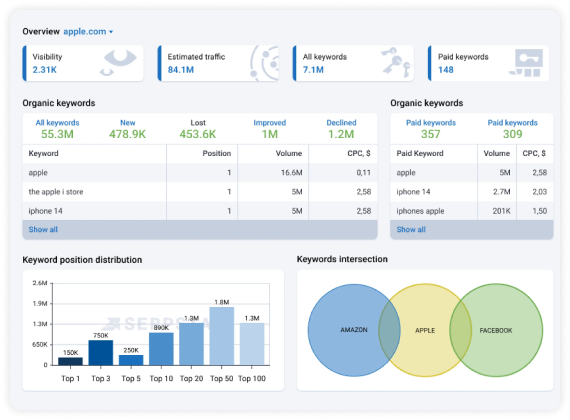Select the Paid keywords 309 tab
The width and height of the screenshot is (570, 420).
[513, 129]
